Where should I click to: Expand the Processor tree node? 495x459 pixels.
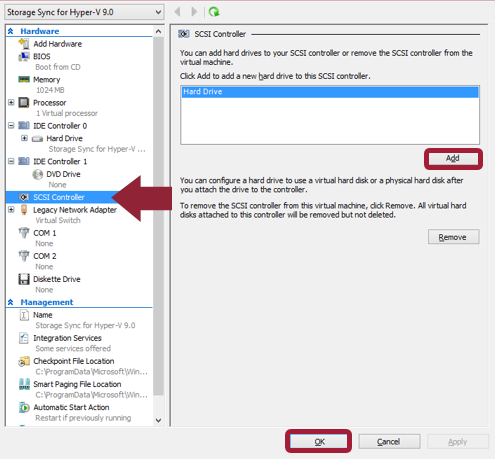pyautogui.click(x=11, y=102)
